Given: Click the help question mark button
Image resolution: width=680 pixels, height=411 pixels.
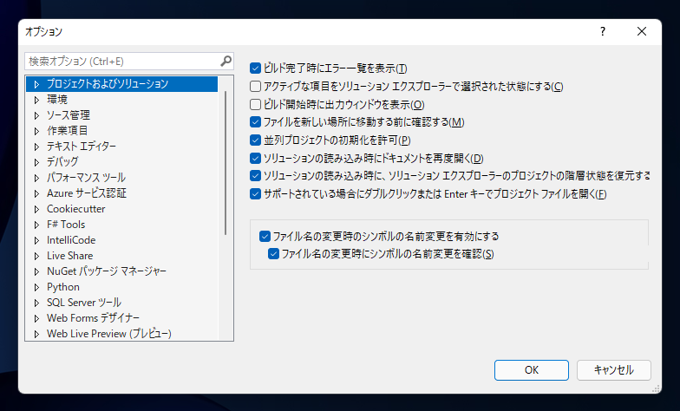Looking at the screenshot, I should (x=603, y=32).
